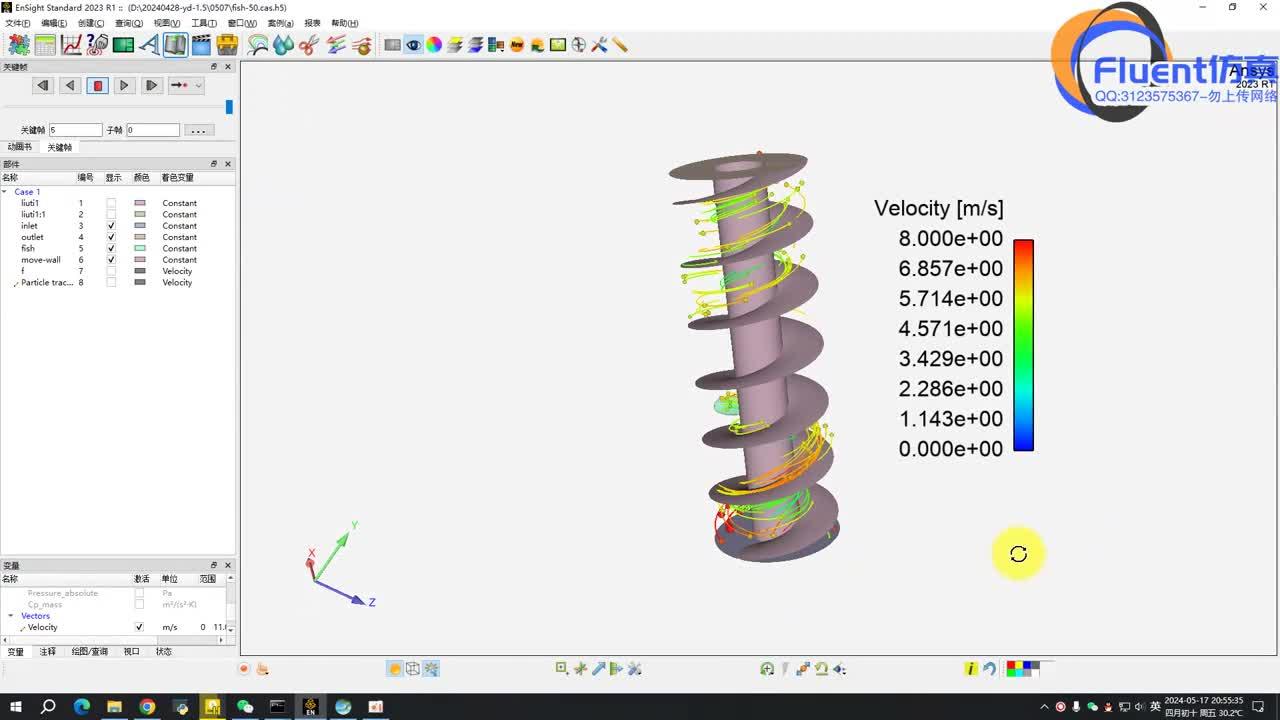
Task: Hide the inlet part via its checkbox
Action: [x=111, y=226]
